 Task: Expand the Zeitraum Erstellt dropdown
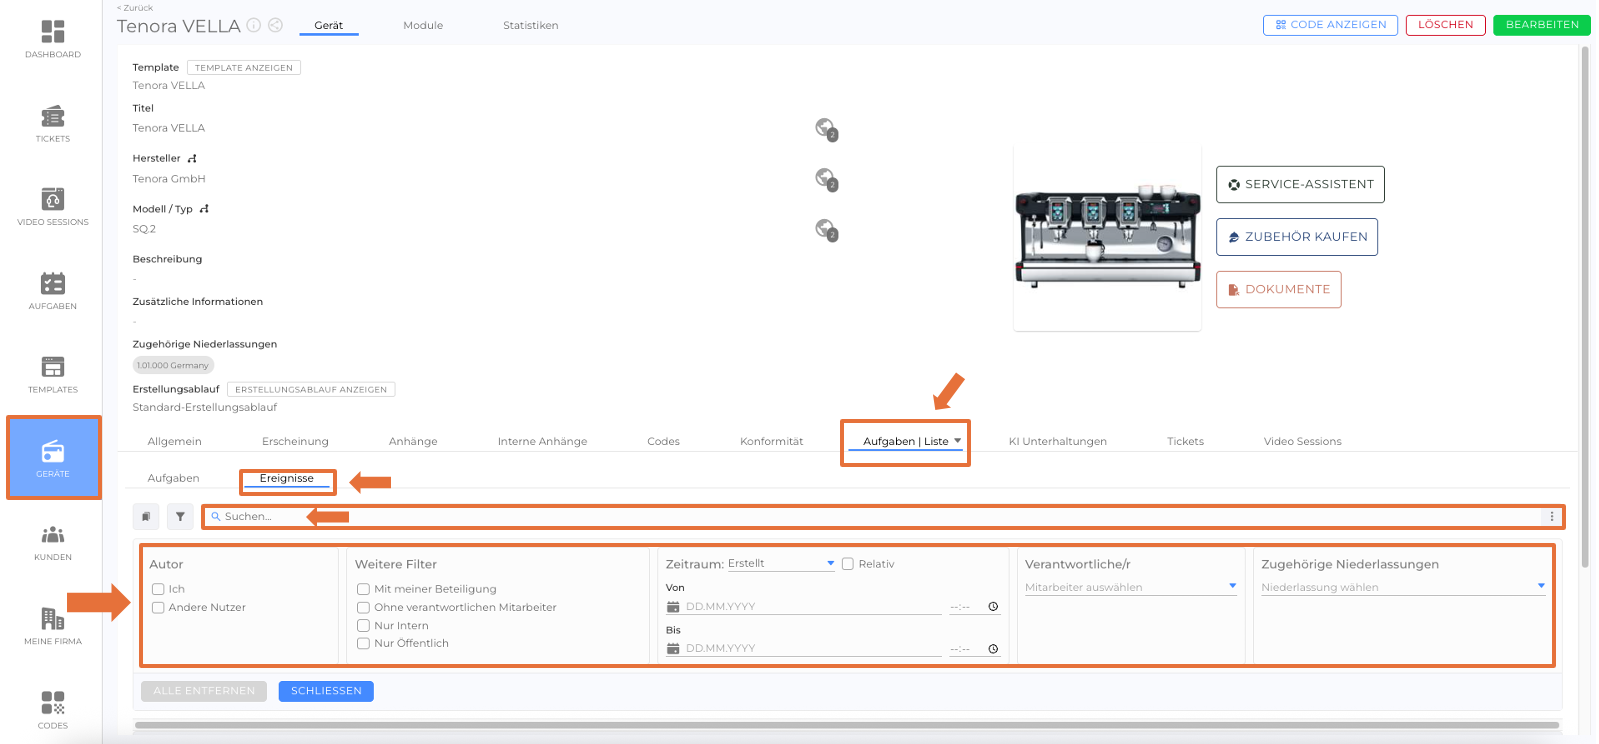[x=780, y=564]
